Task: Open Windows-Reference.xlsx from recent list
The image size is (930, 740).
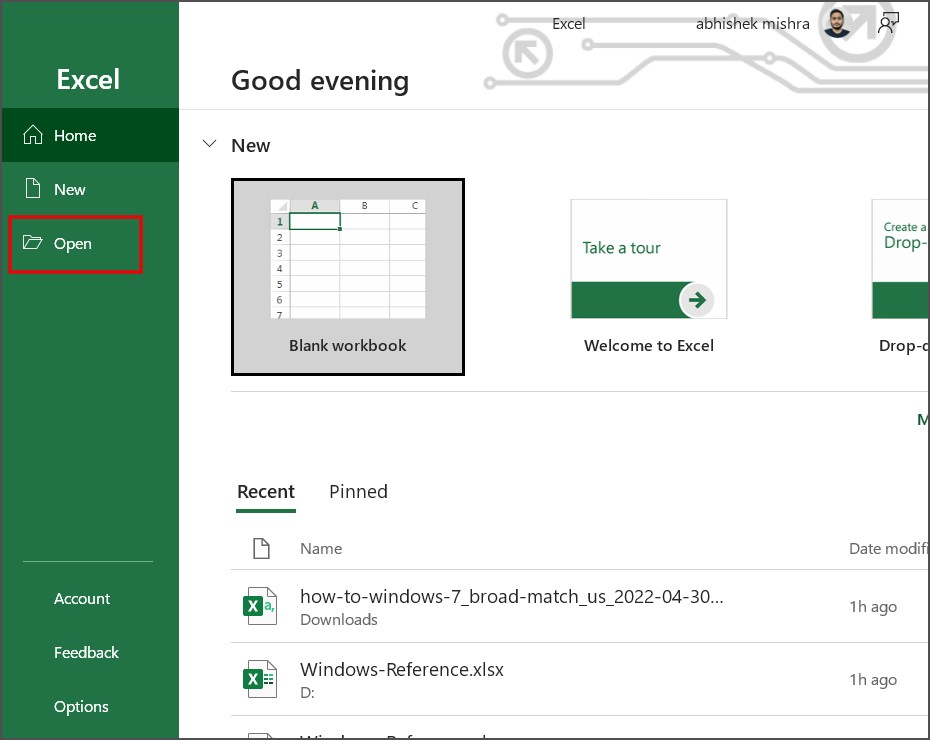Action: [402, 670]
